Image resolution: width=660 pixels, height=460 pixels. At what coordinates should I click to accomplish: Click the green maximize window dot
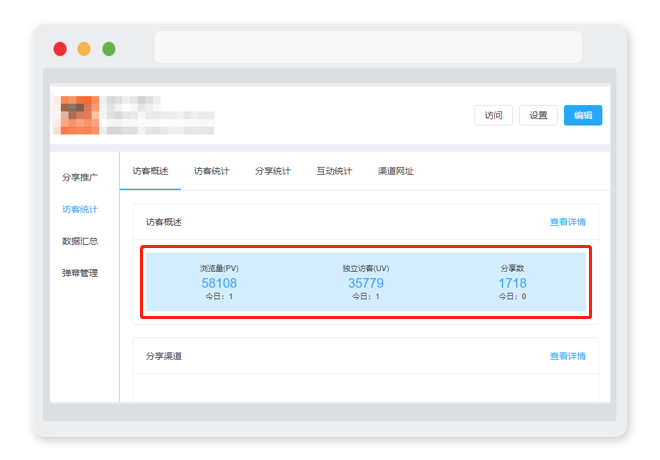(109, 49)
